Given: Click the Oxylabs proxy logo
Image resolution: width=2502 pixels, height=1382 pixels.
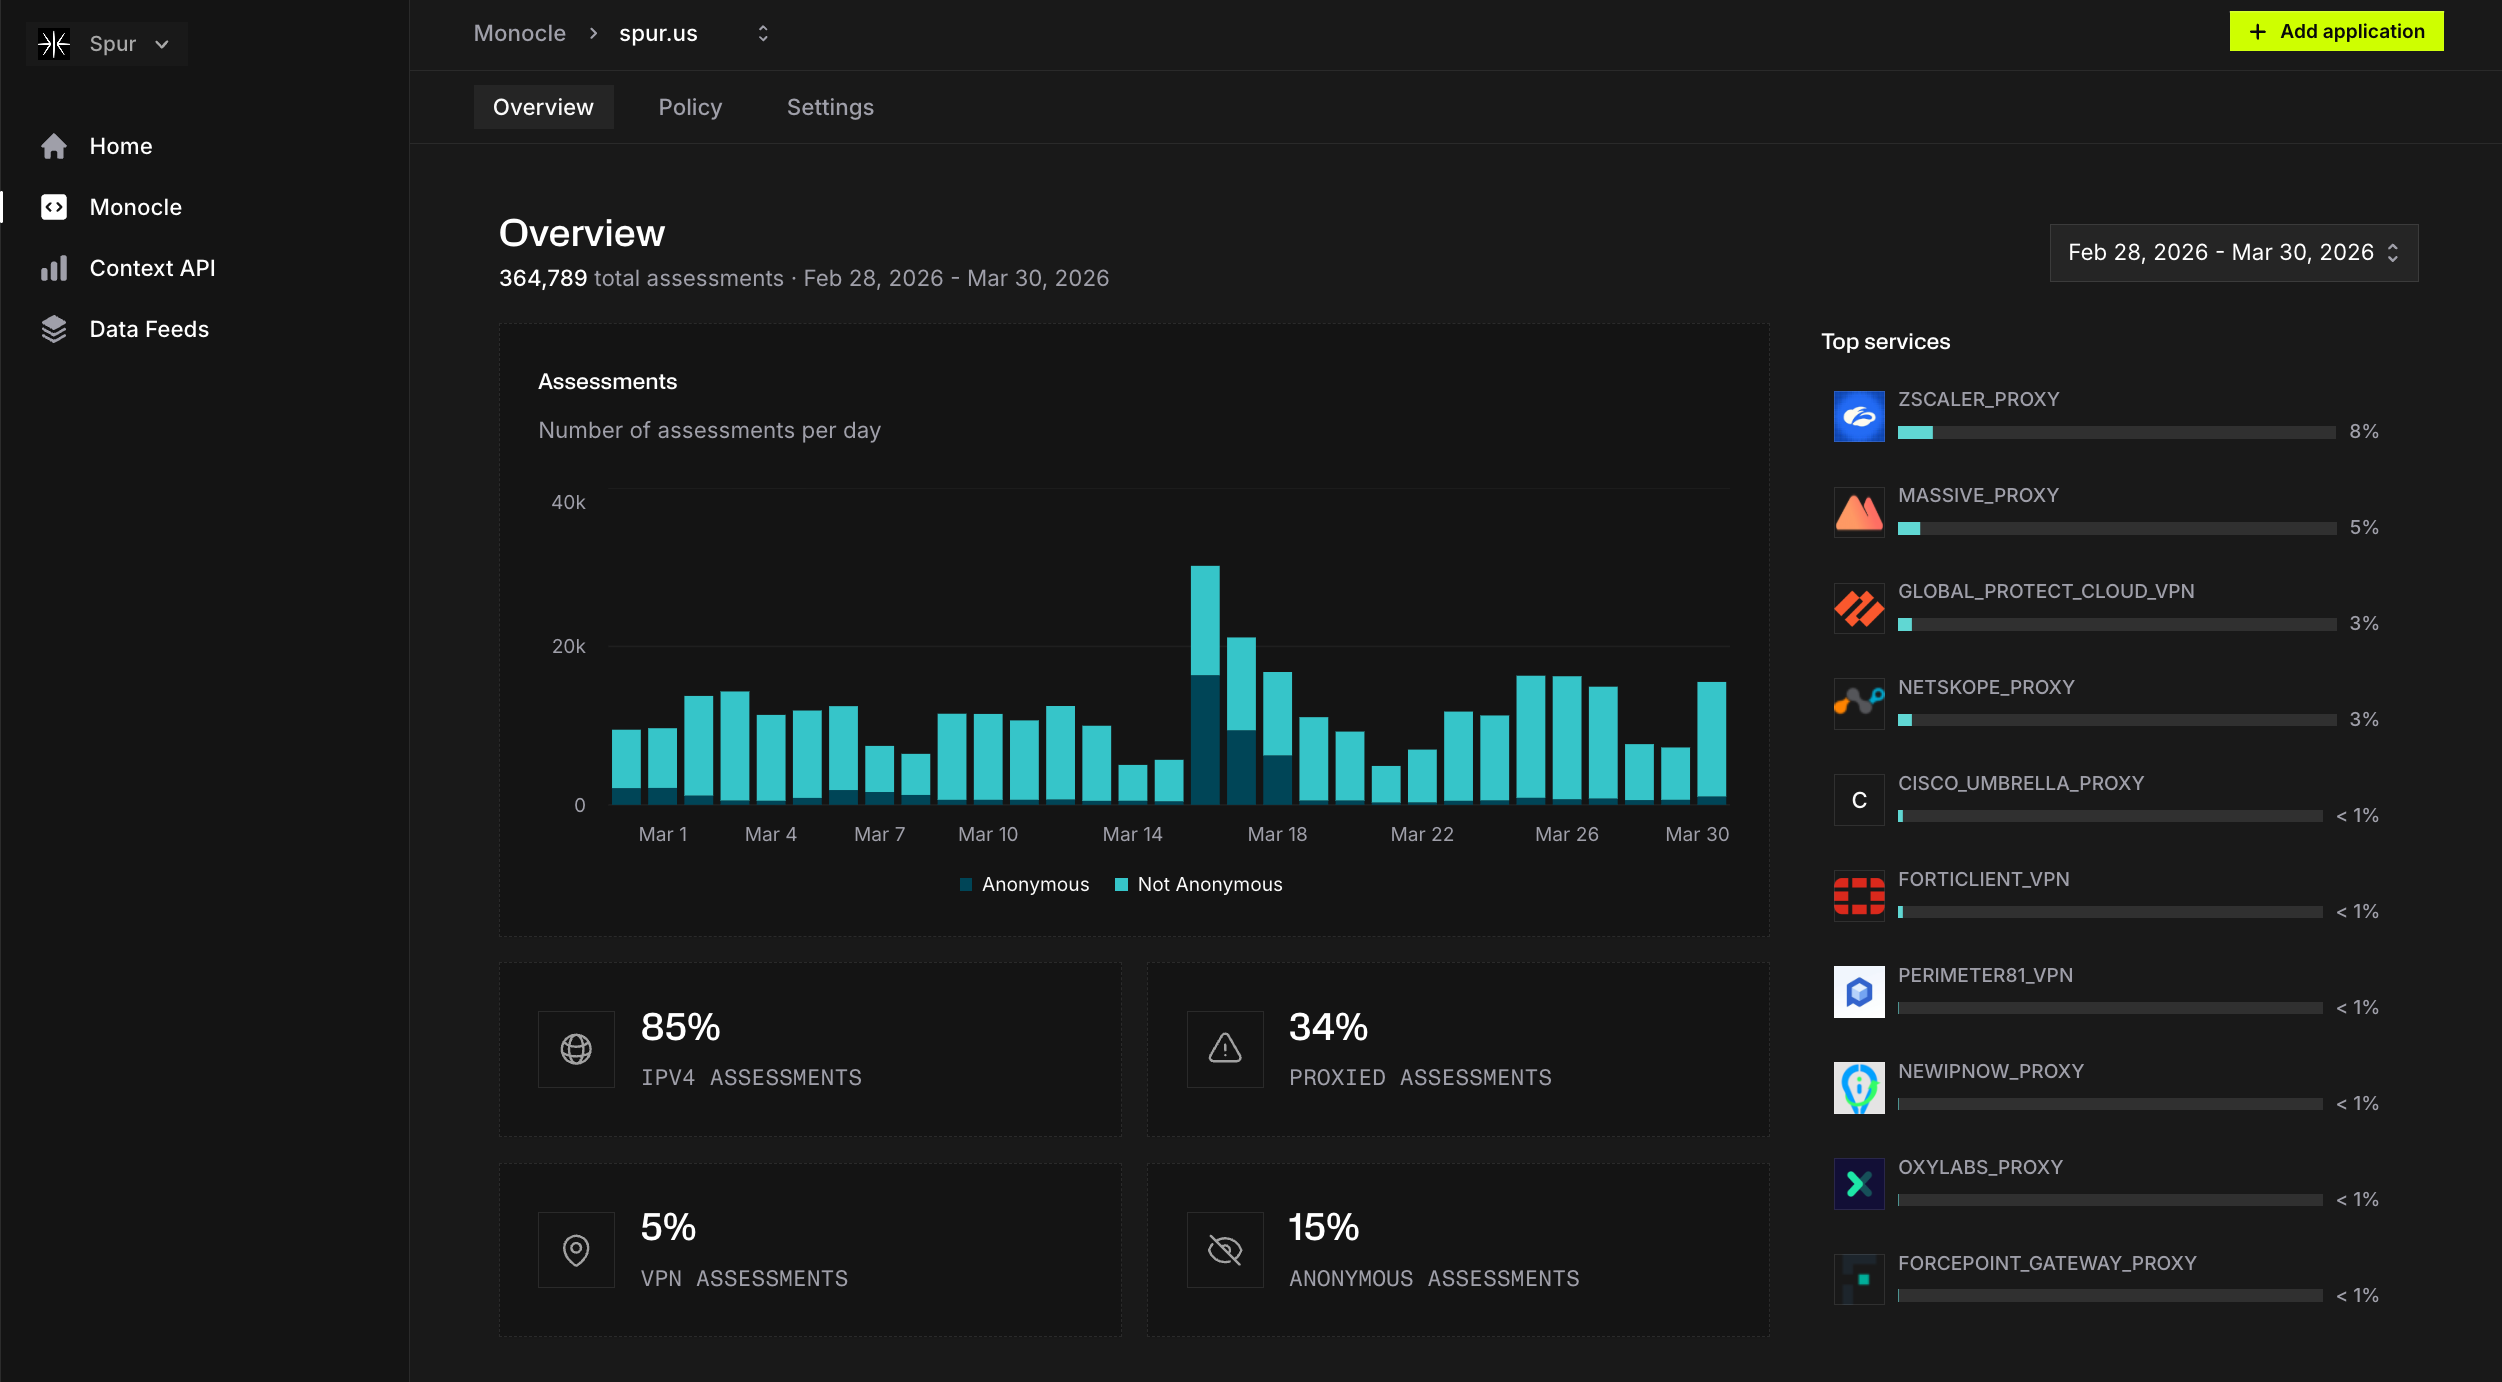Looking at the screenshot, I should [1858, 1184].
